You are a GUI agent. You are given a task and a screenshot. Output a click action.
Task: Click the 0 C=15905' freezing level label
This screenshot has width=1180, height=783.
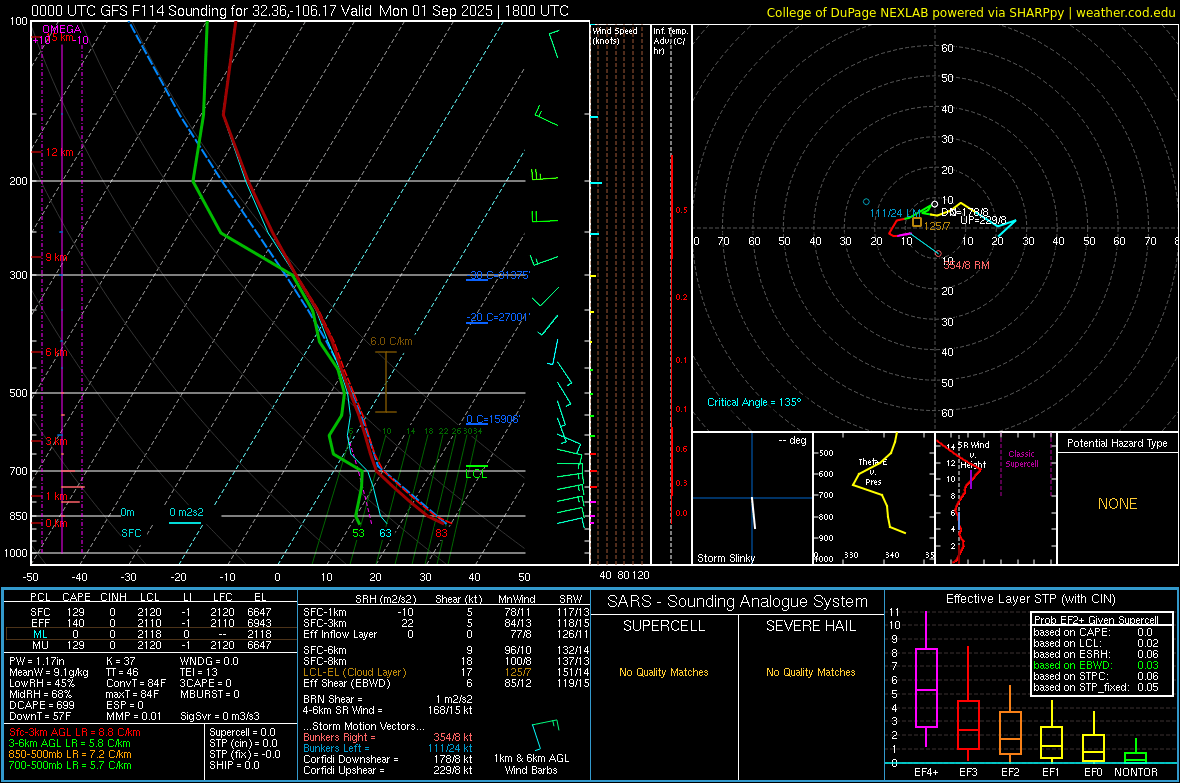[x=493, y=419]
